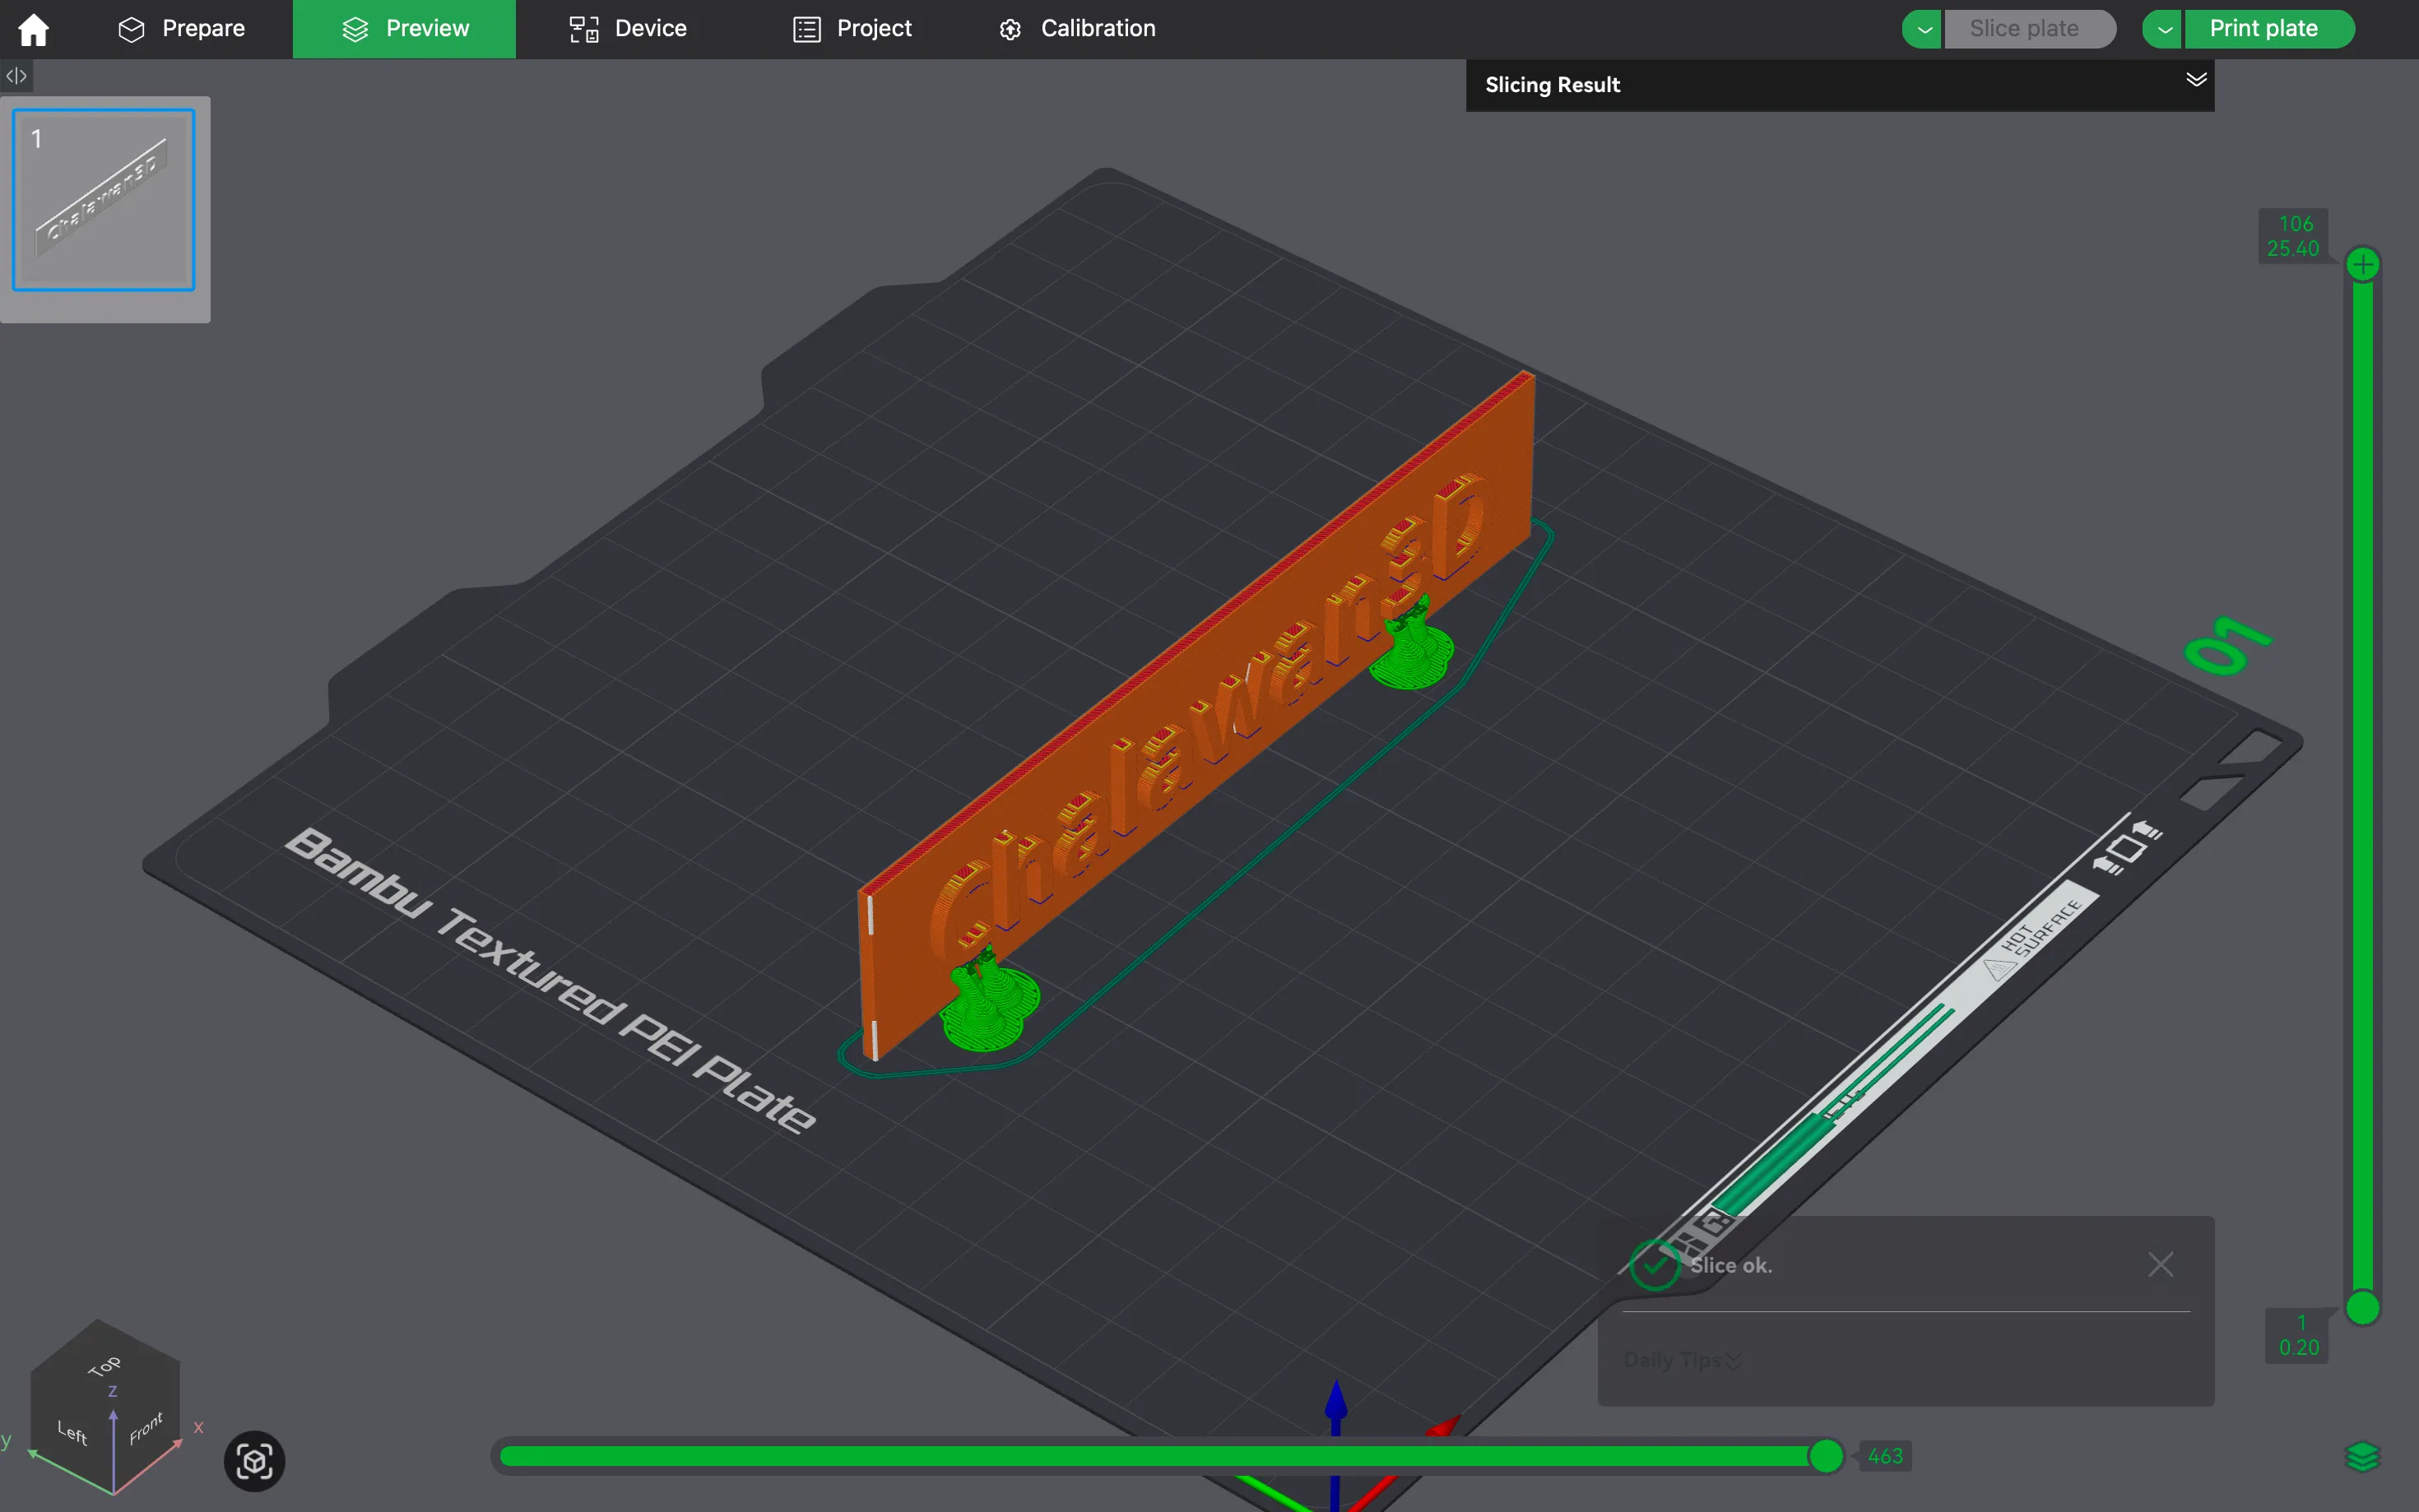Click the green layers icon at bottom right
Screen dimensions: 2419x1512
pyautogui.click(x=2362, y=1456)
